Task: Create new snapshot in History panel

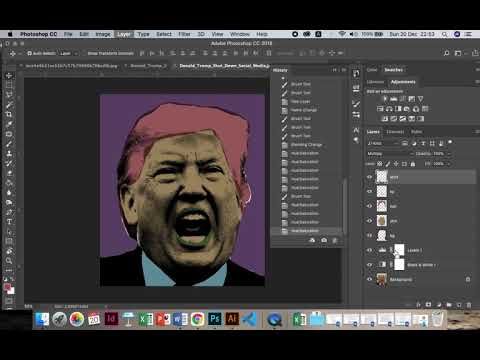Action: [x=324, y=240]
